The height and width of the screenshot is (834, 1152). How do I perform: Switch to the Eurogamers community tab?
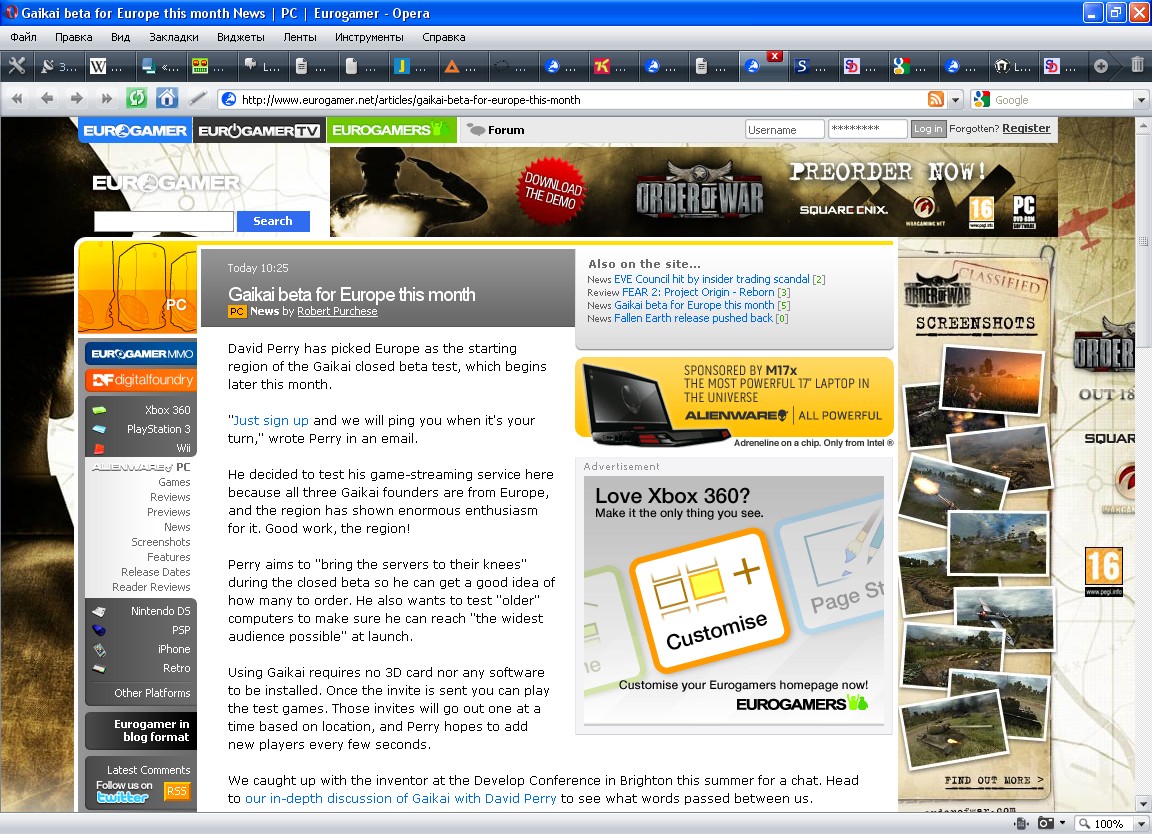click(392, 130)
